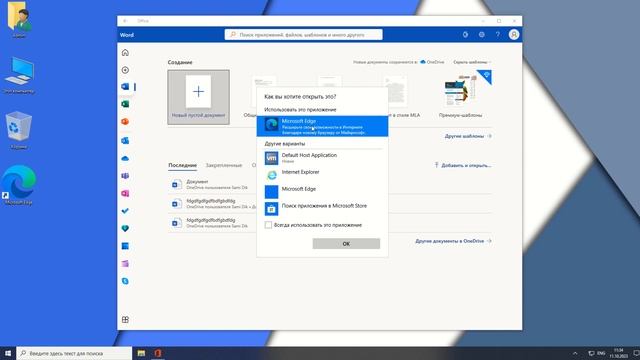Choose highlighted Microsoft Edge app in dialog

pyautogui.click(x=322, y=126)
